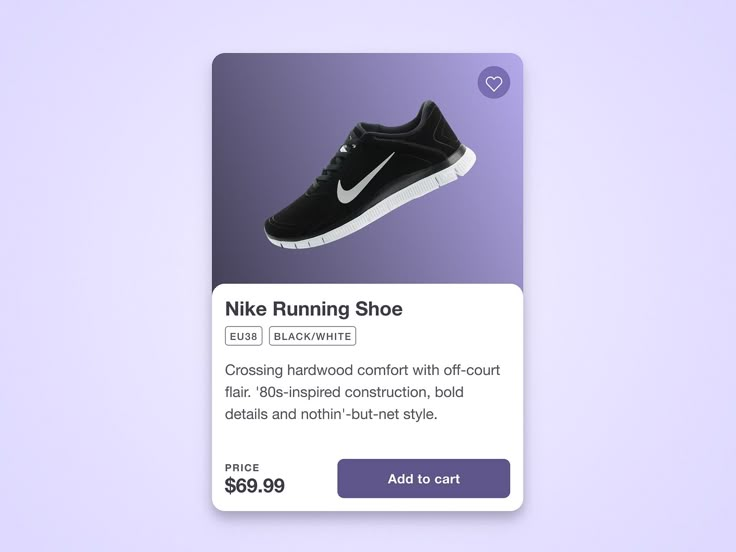Click the 'Crossing hardwood comfort' description line
The image size is (736, 552).
[362, 370]
